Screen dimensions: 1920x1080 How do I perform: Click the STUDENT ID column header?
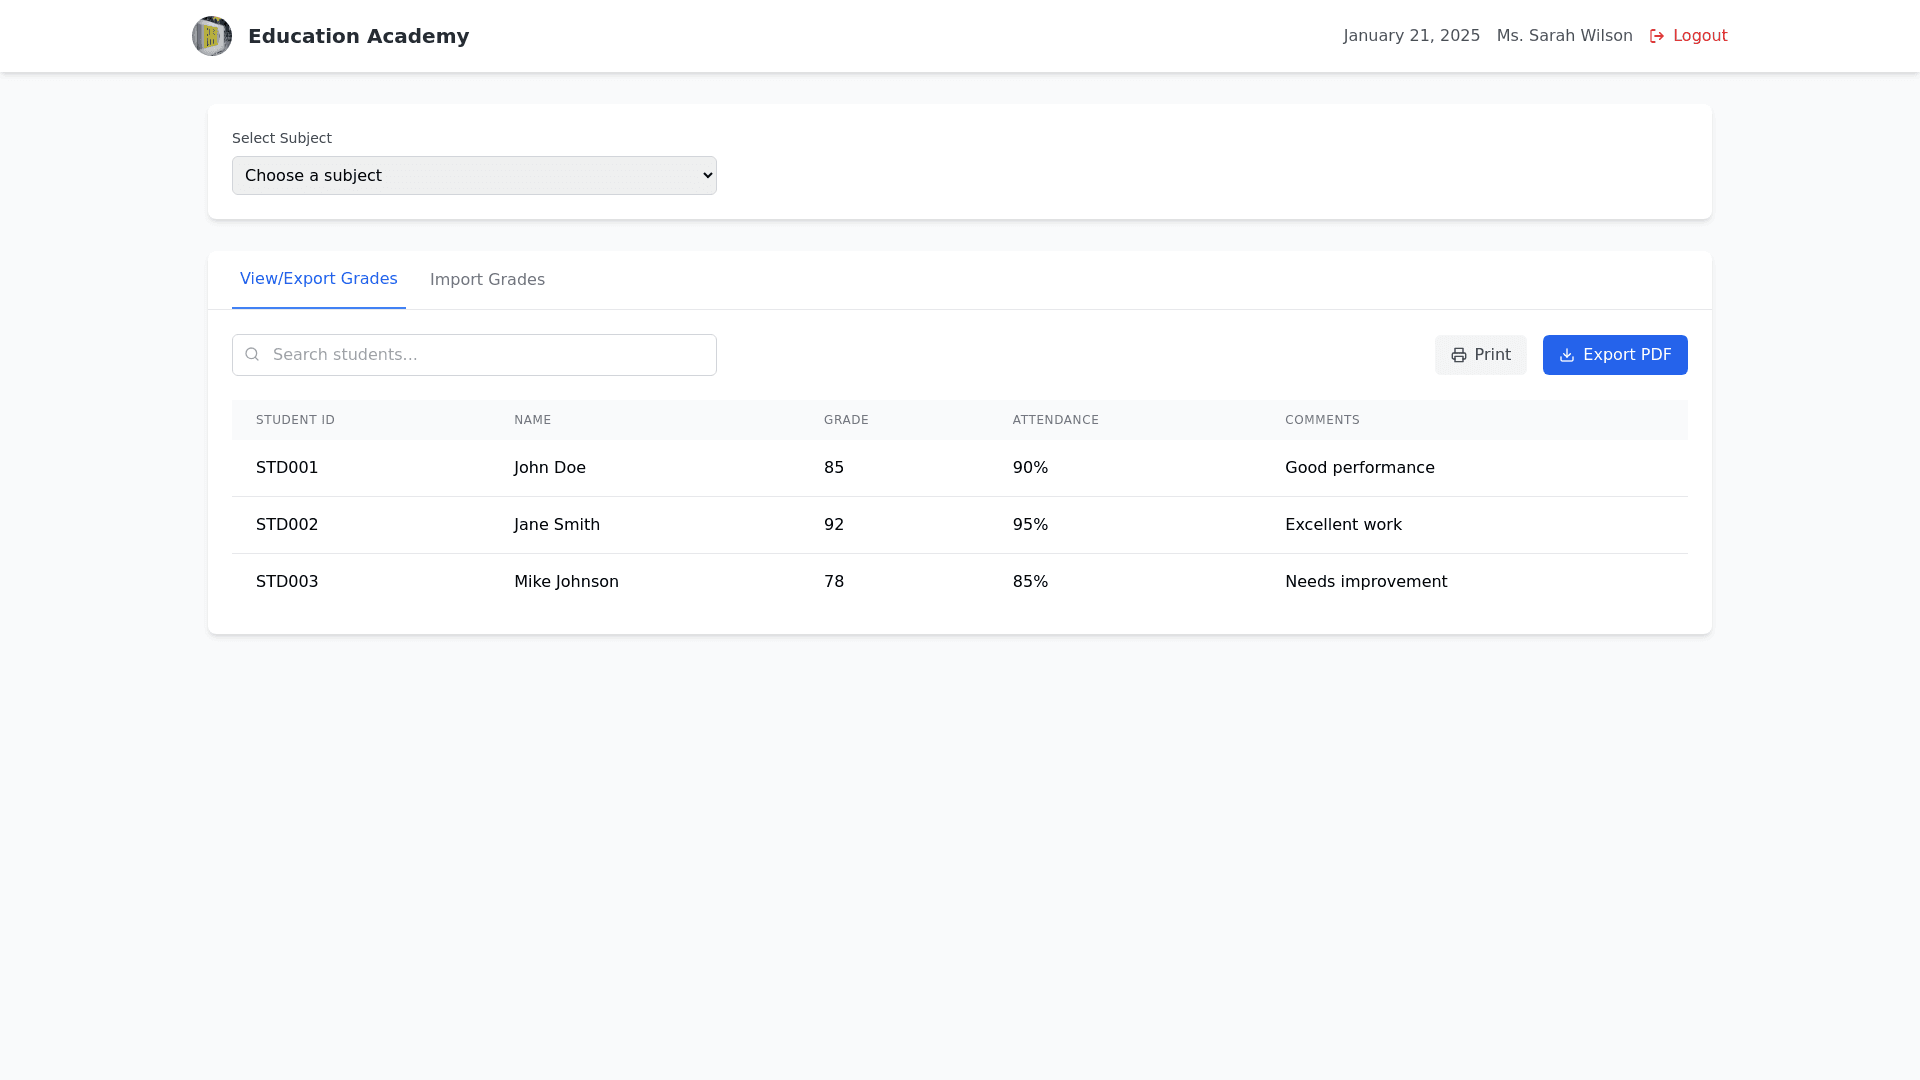pyautogui.click(x=295, y=419)
